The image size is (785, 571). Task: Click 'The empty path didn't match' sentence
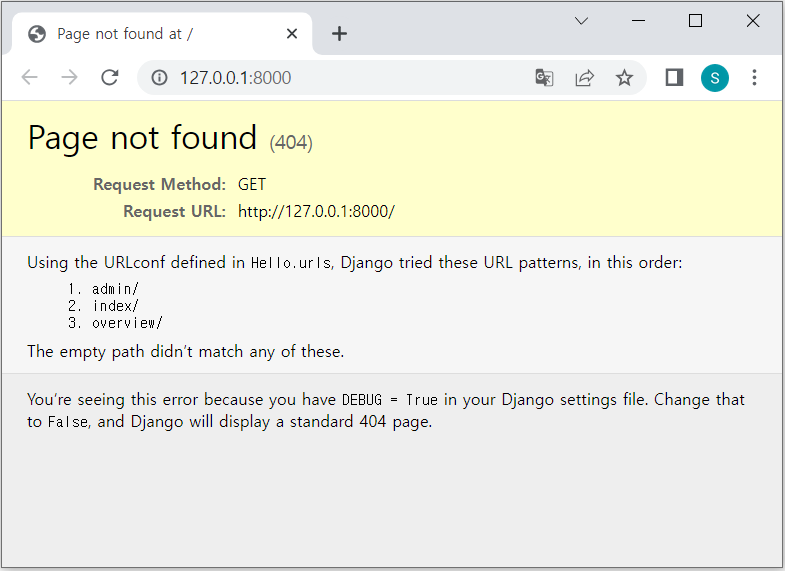pos(186,352)
